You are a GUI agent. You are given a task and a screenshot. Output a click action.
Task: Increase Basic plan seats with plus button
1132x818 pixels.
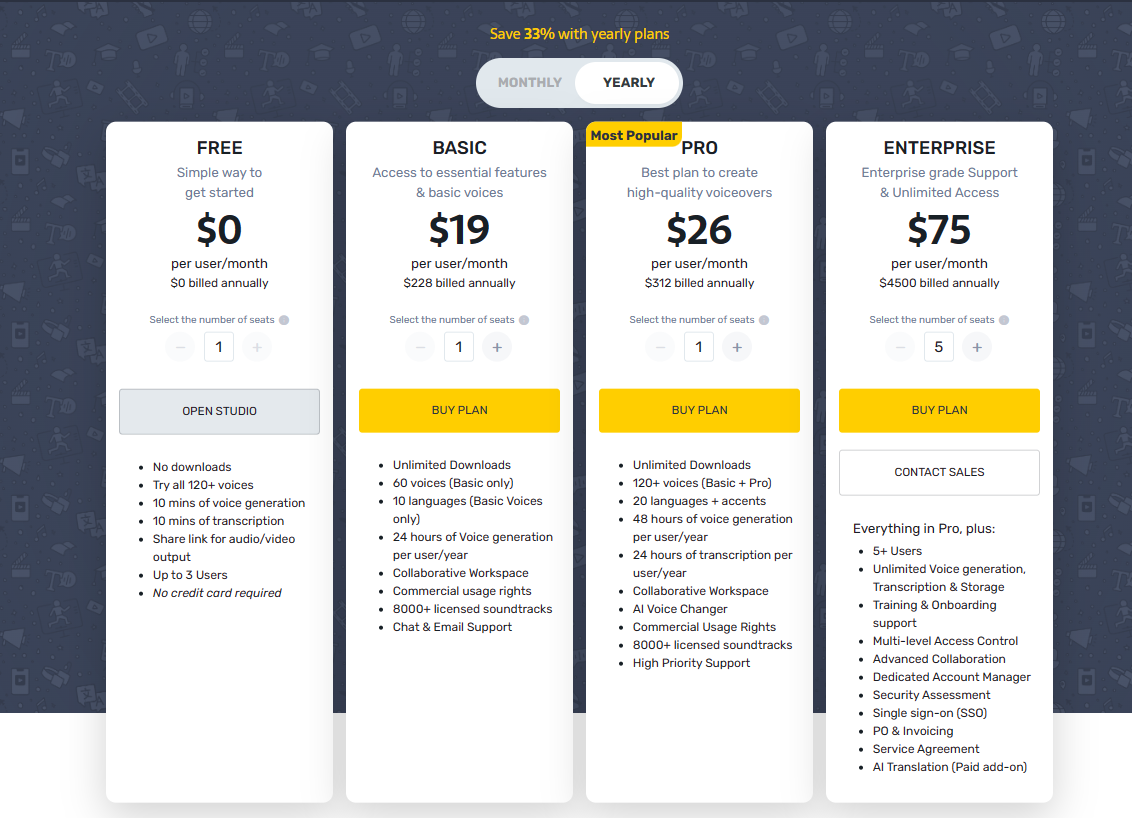(x=497, y=347)
